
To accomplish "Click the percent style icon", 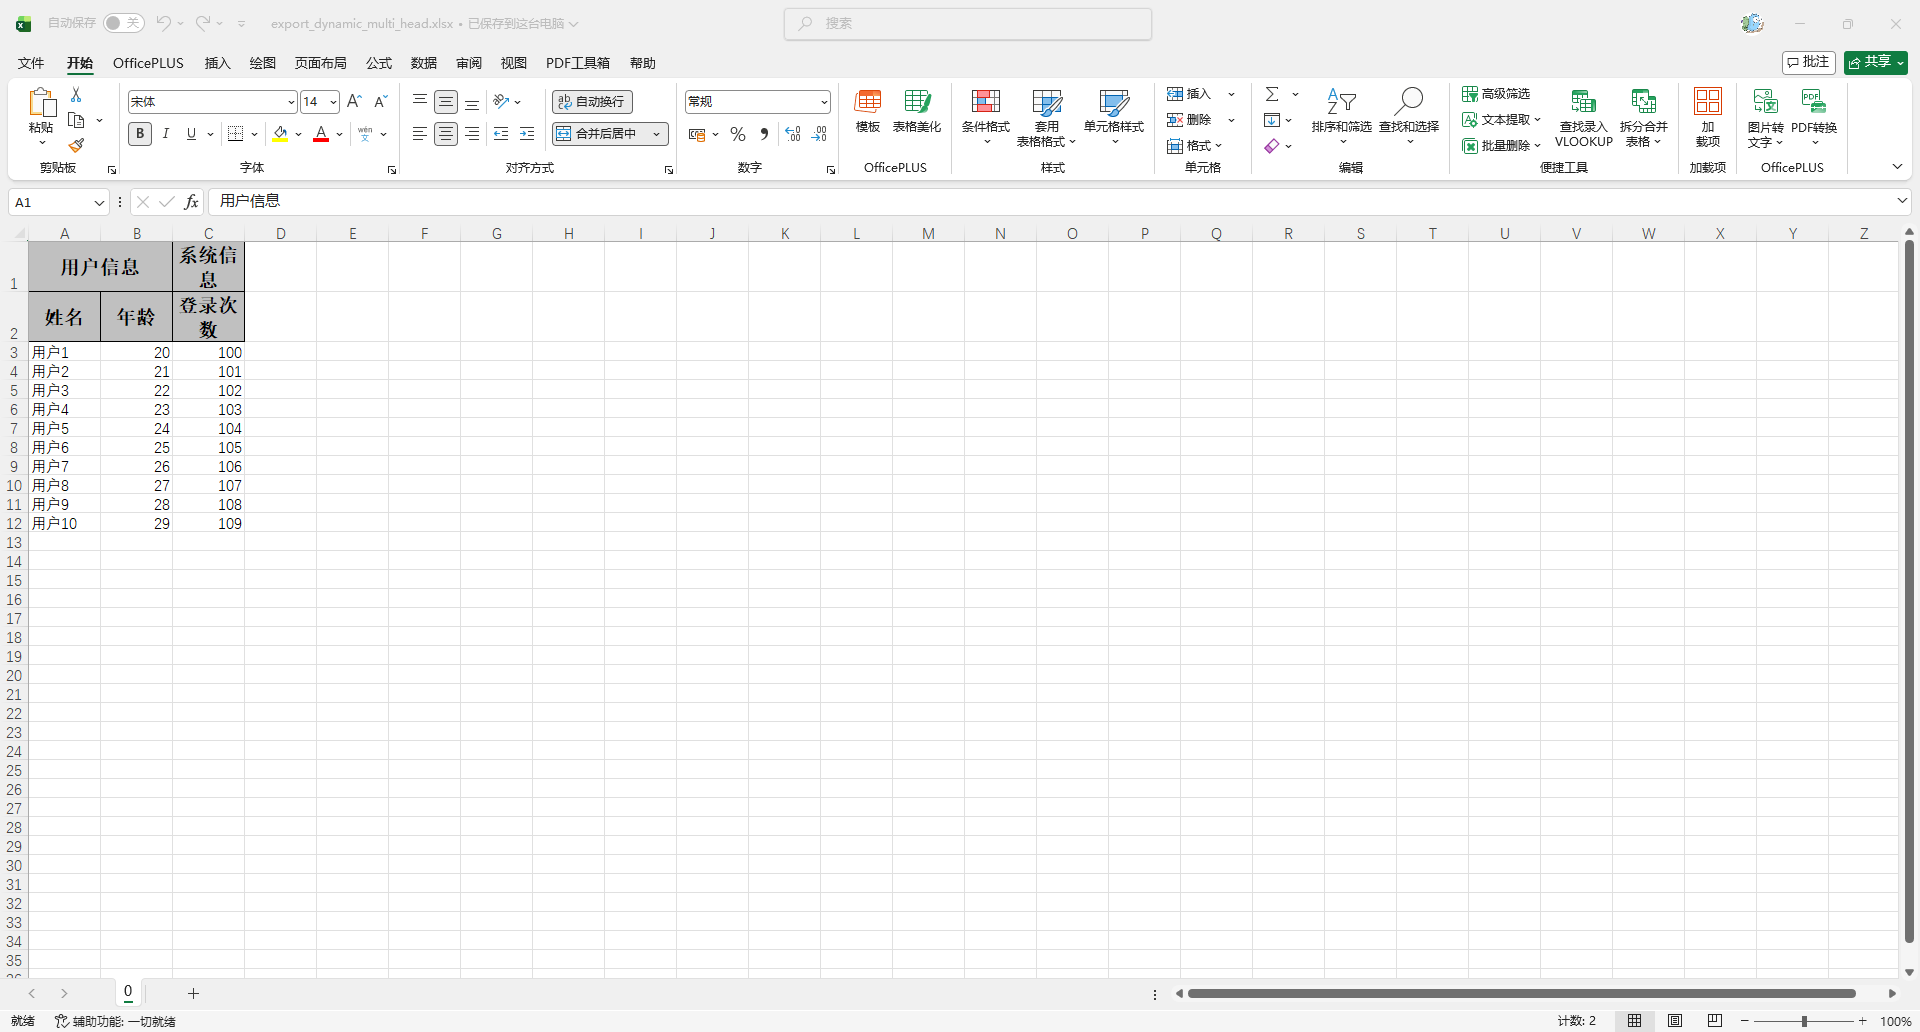I will pyautogui.click(x=738, y=134).
